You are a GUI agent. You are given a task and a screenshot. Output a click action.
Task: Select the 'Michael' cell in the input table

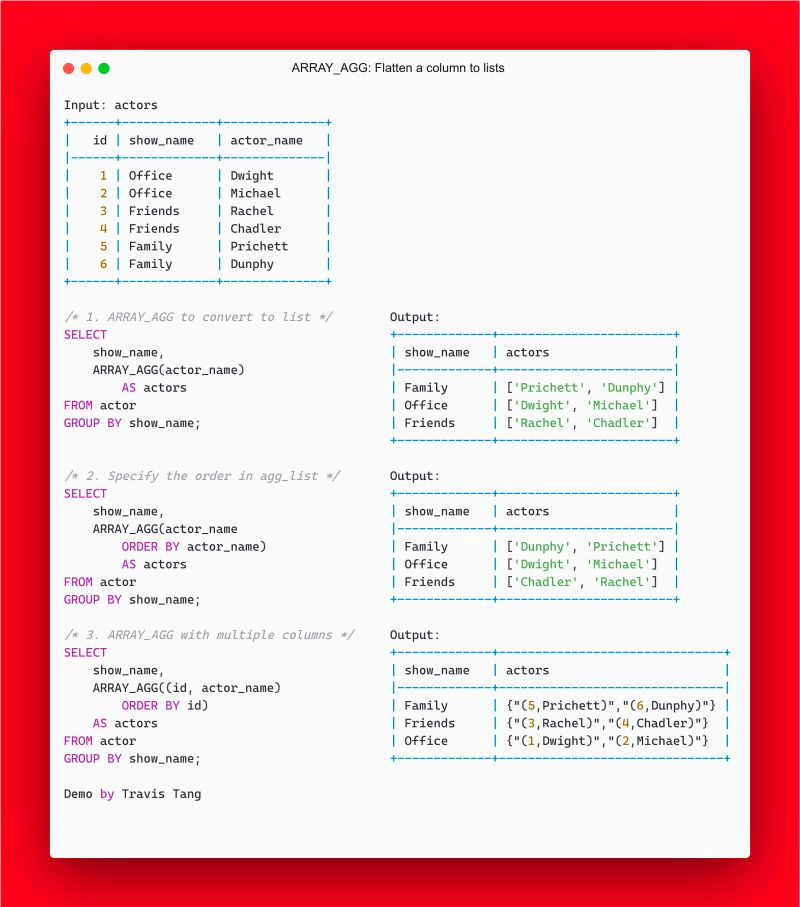(x=255, y=193)
